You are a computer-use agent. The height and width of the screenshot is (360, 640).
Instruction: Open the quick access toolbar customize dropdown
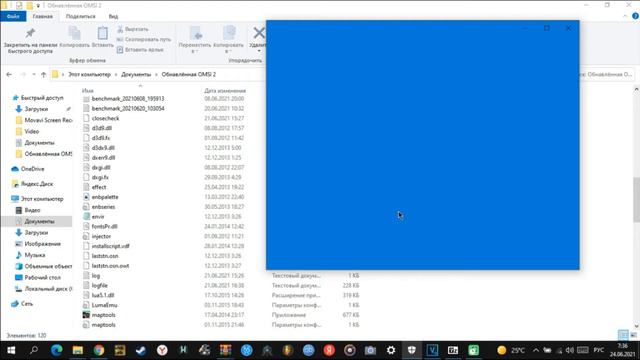coord(38,6)
